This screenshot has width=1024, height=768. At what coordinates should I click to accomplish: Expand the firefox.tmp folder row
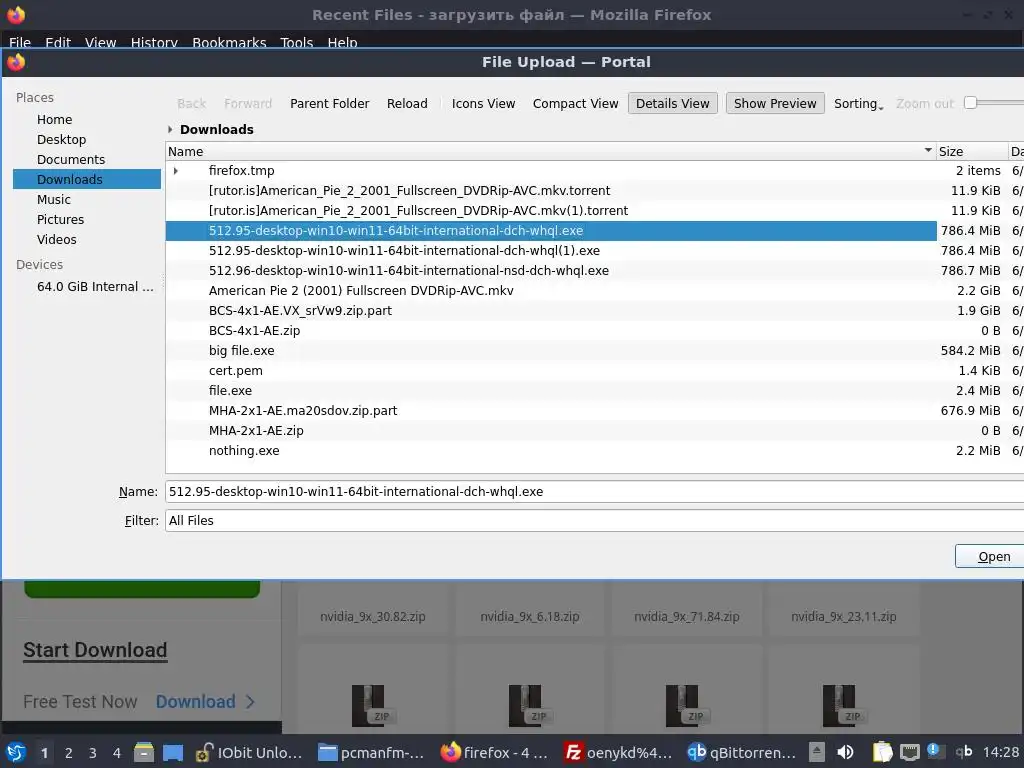coord(176,170)
